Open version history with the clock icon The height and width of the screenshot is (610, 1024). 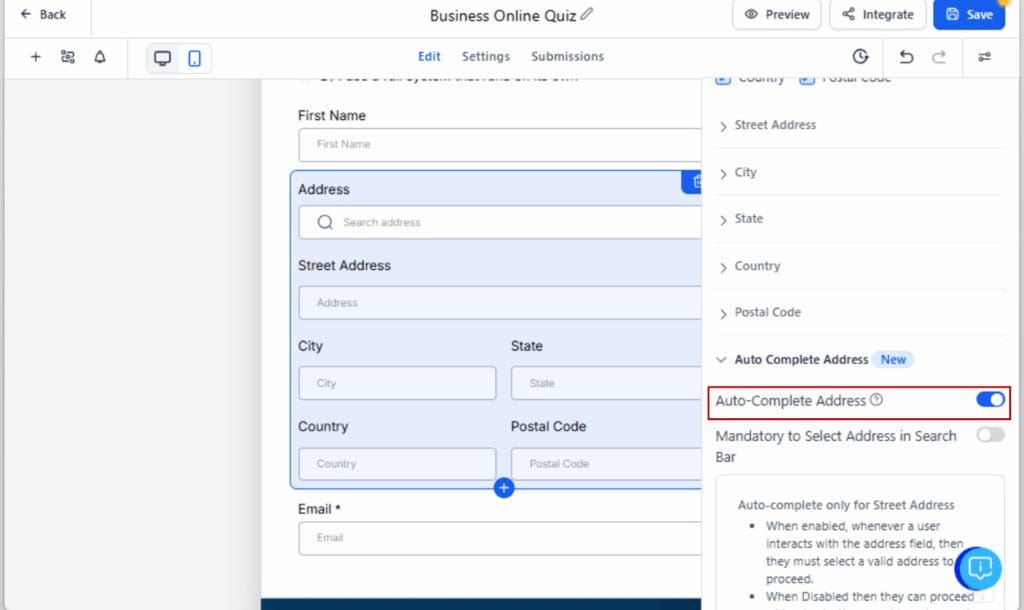860,57
